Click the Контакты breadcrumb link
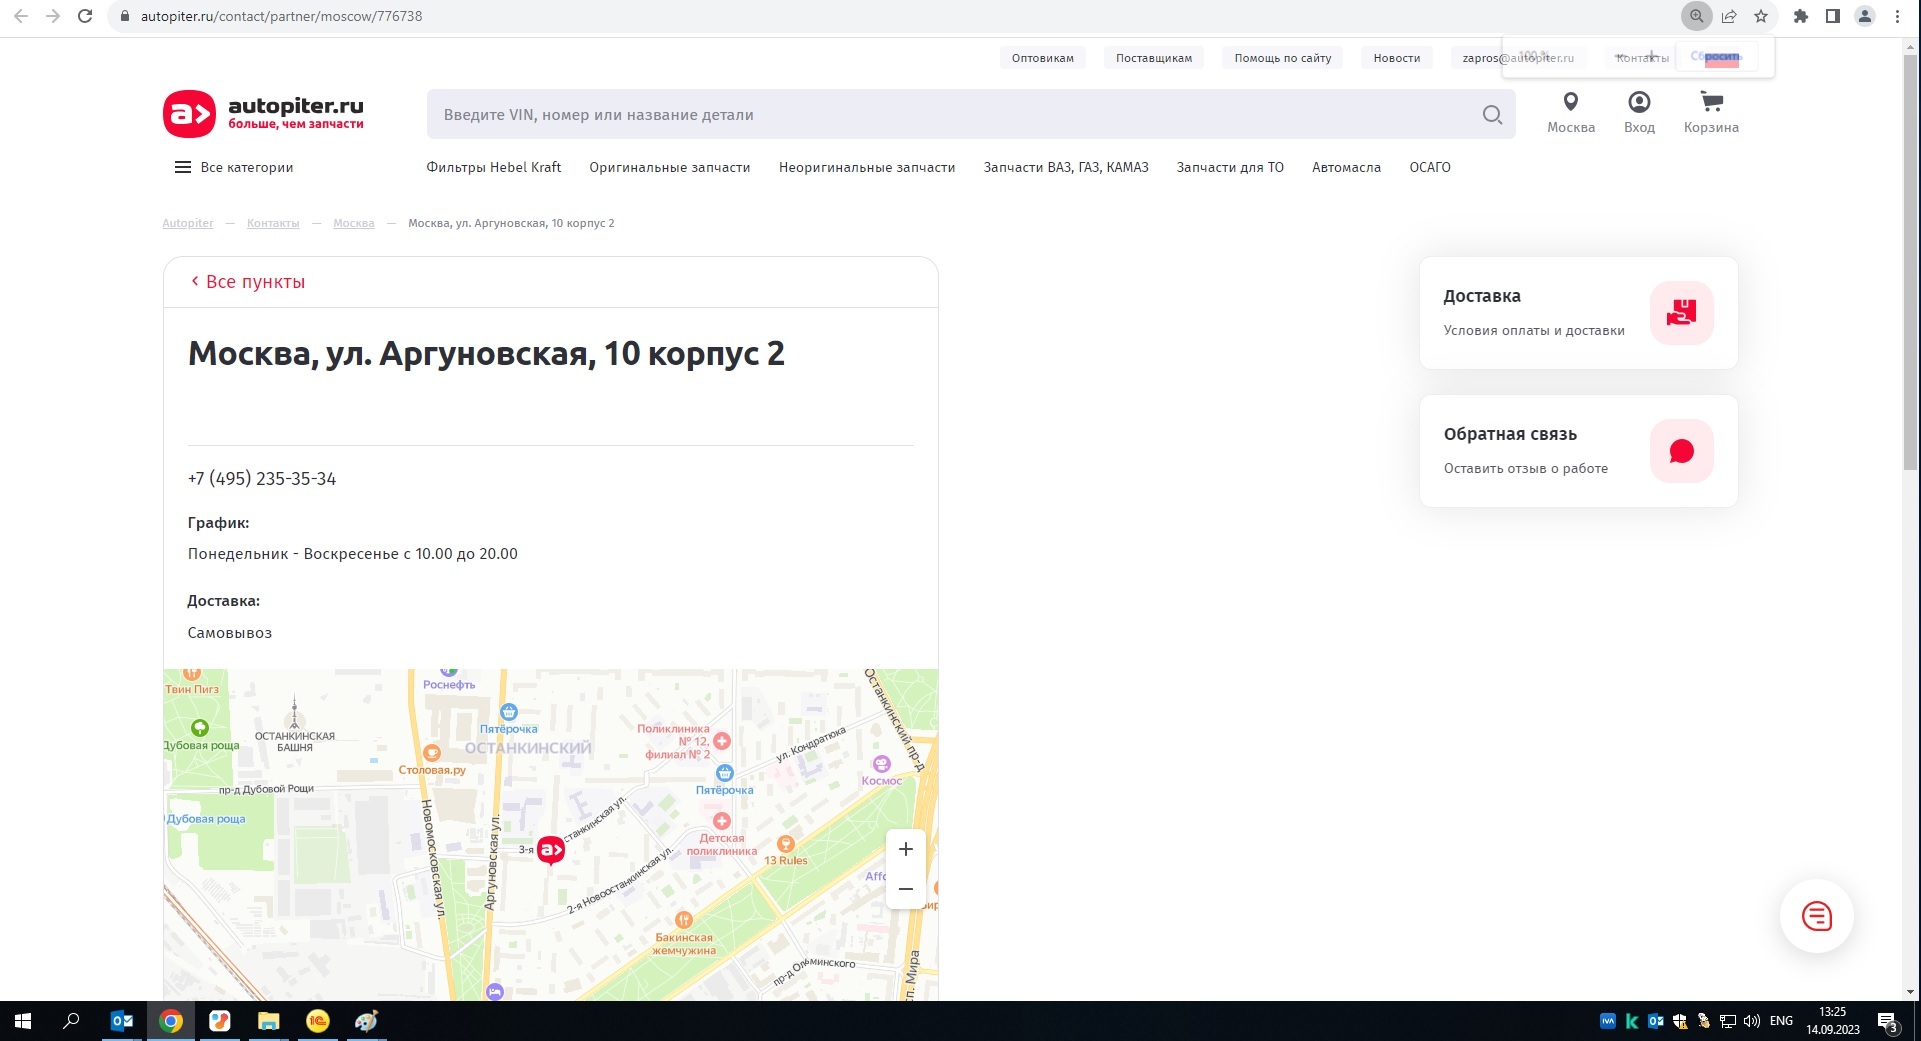This screenshot has width=1921, height=1041. click(273, 223)
